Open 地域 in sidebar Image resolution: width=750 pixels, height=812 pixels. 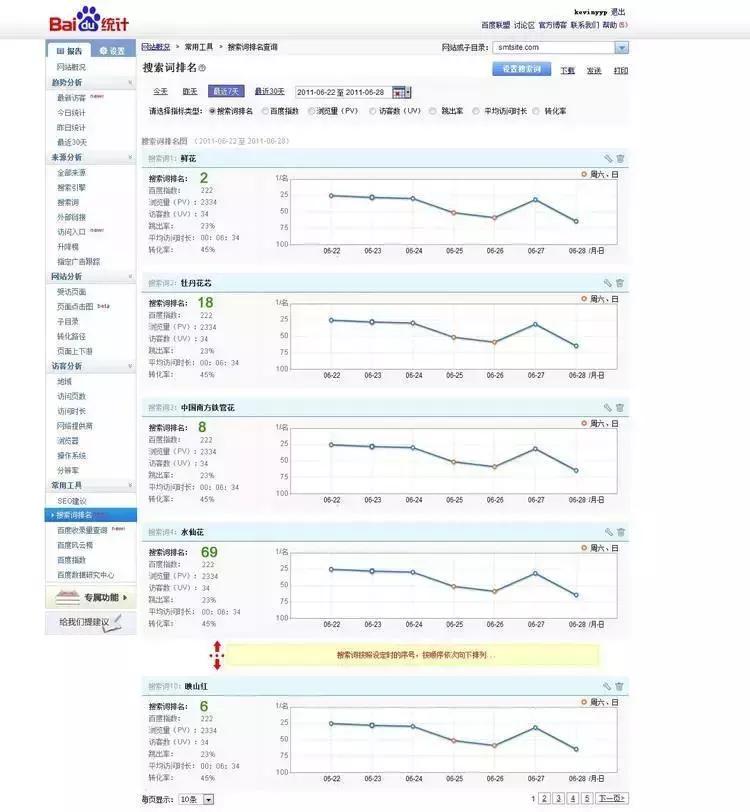tap(64, 381)
